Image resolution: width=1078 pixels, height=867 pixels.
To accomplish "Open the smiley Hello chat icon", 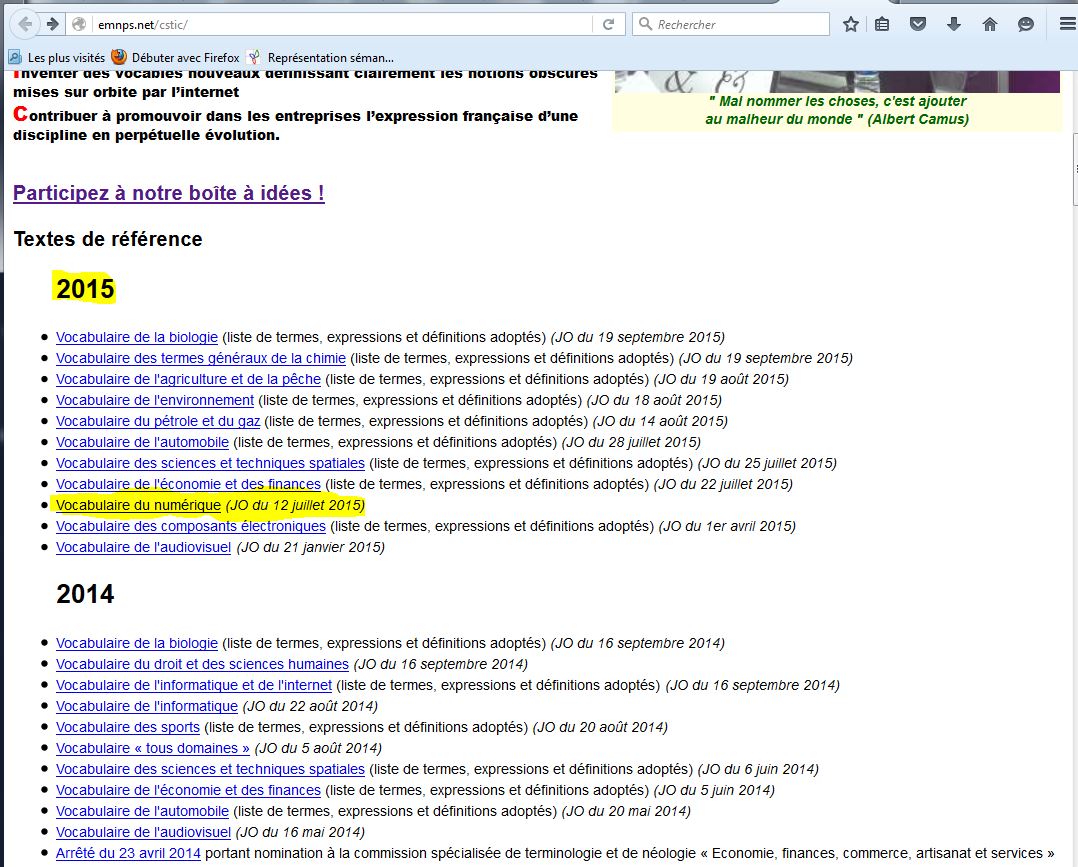I will pos(1026,24).
